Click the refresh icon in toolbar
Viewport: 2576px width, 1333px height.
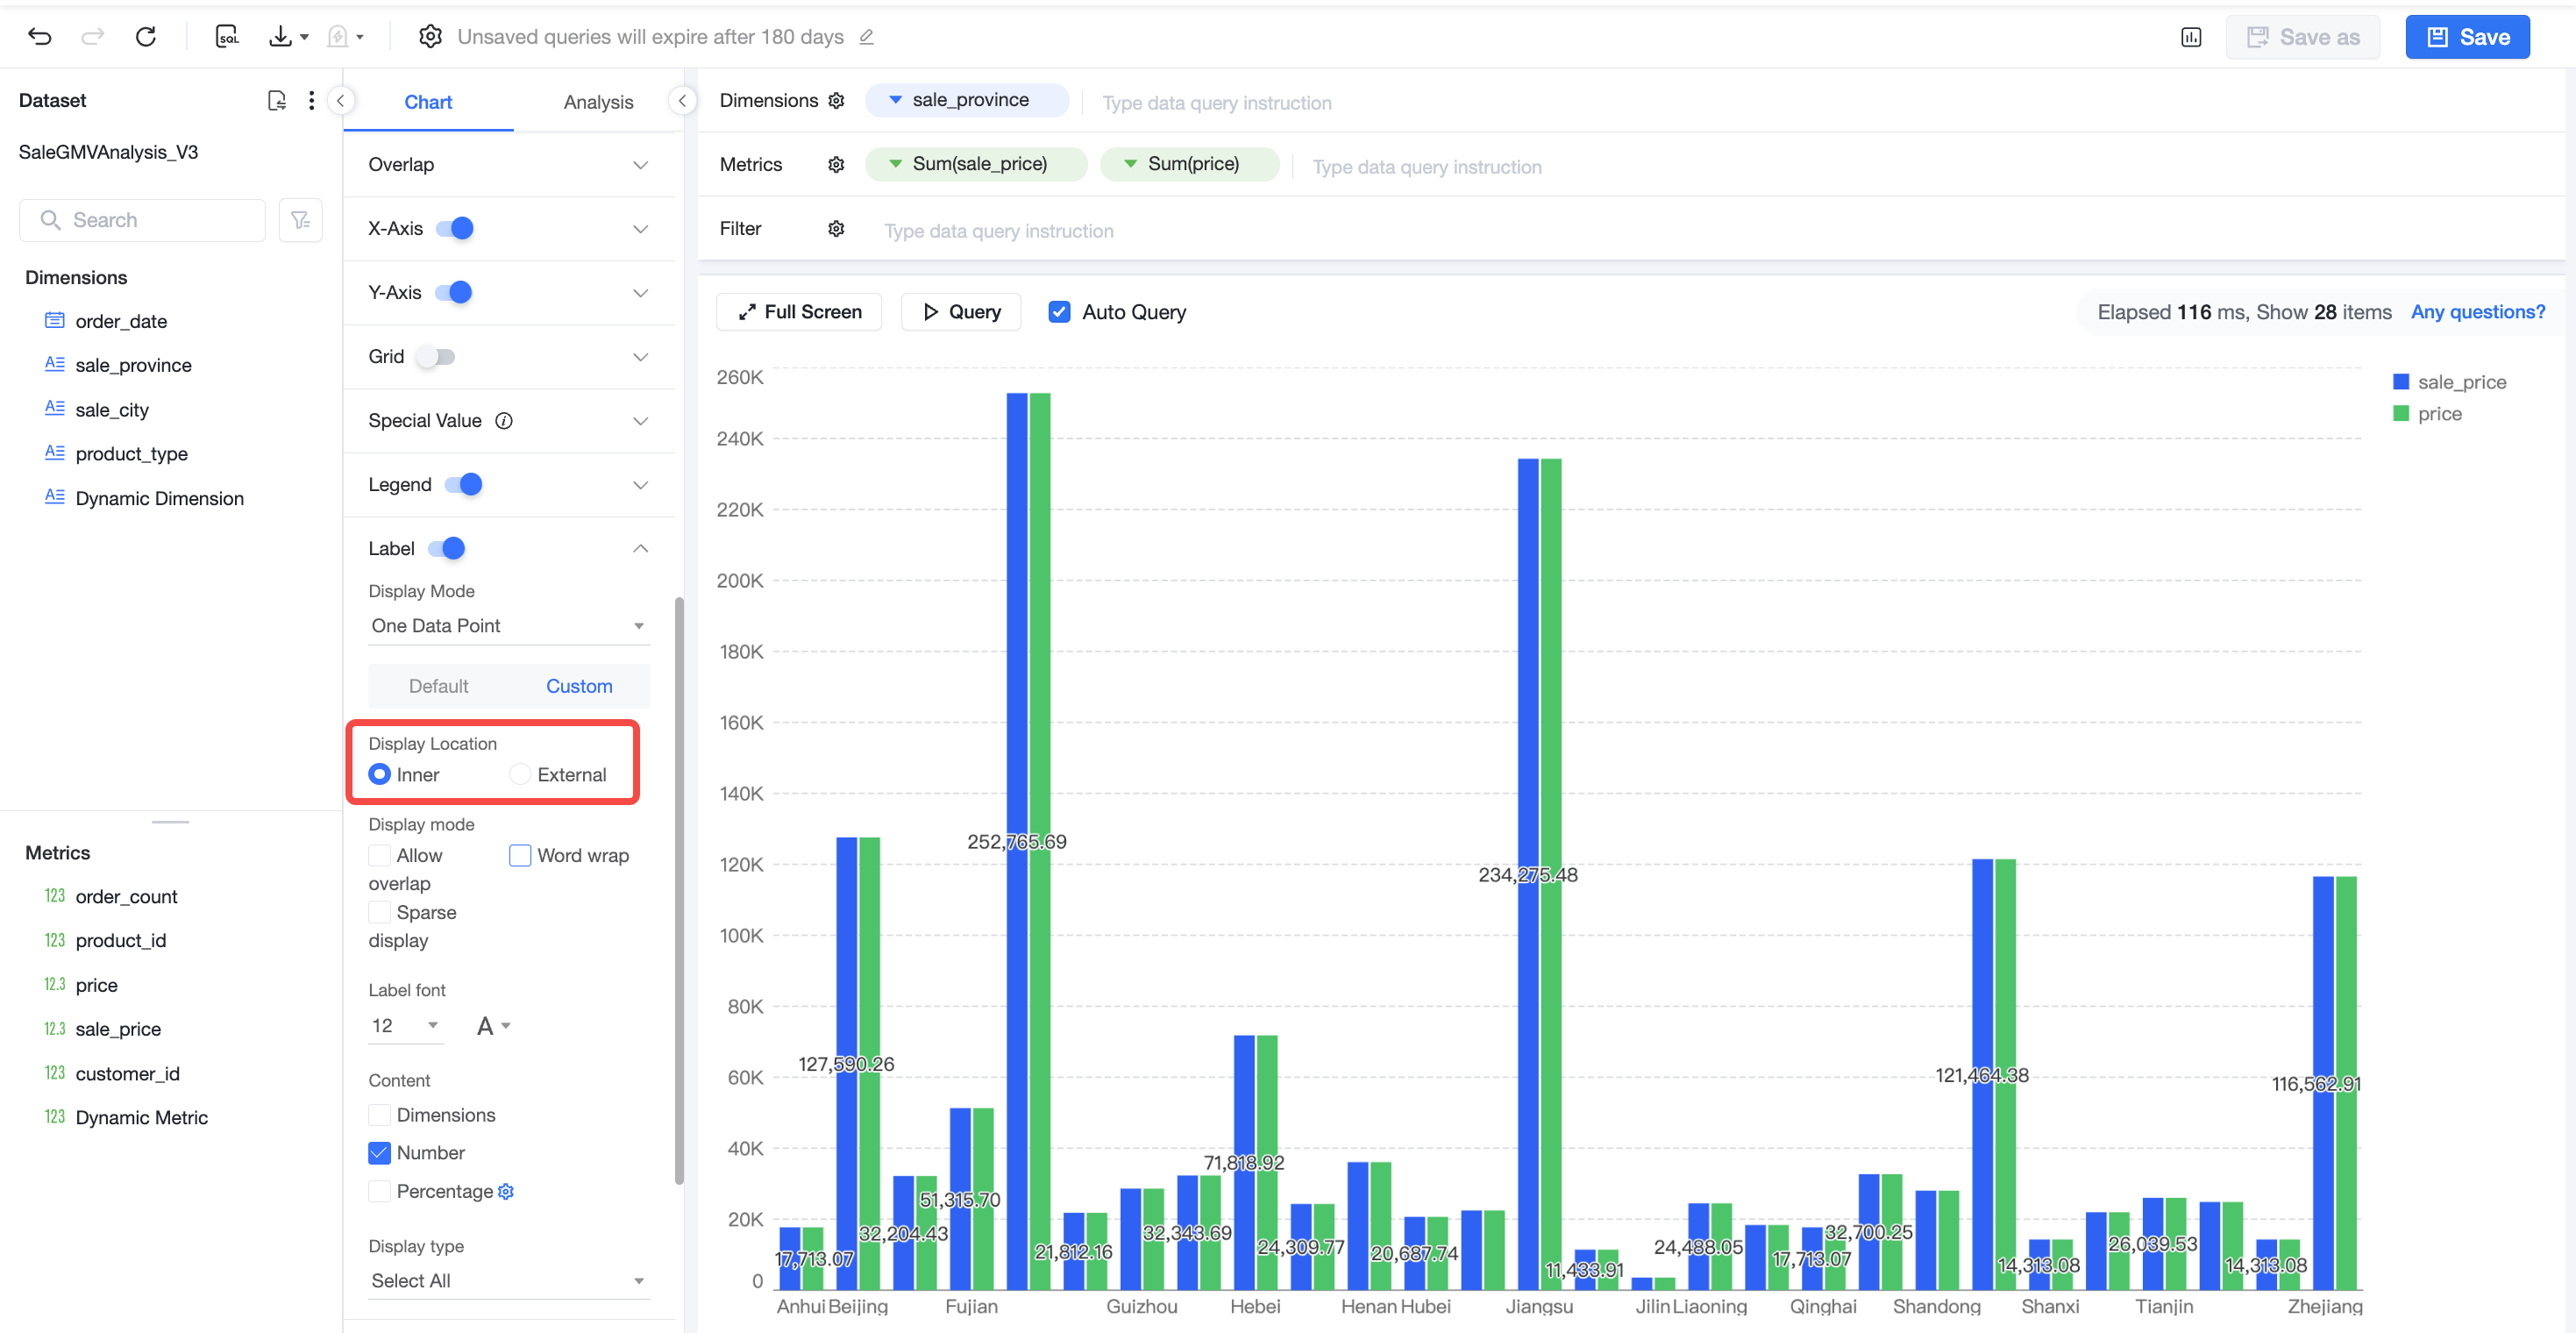click(x=146, y=37)
